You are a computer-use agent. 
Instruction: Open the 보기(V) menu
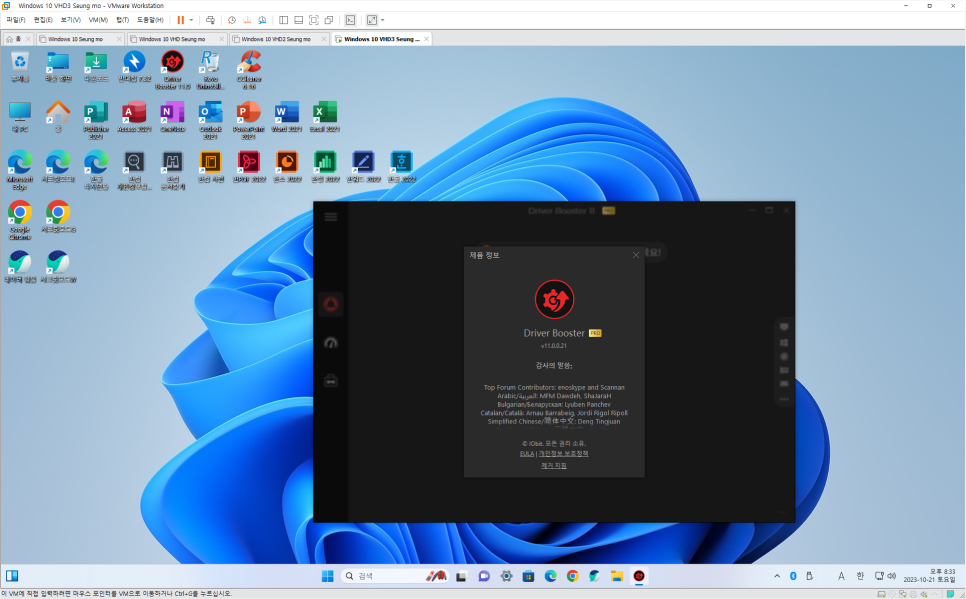pos(71,20)
